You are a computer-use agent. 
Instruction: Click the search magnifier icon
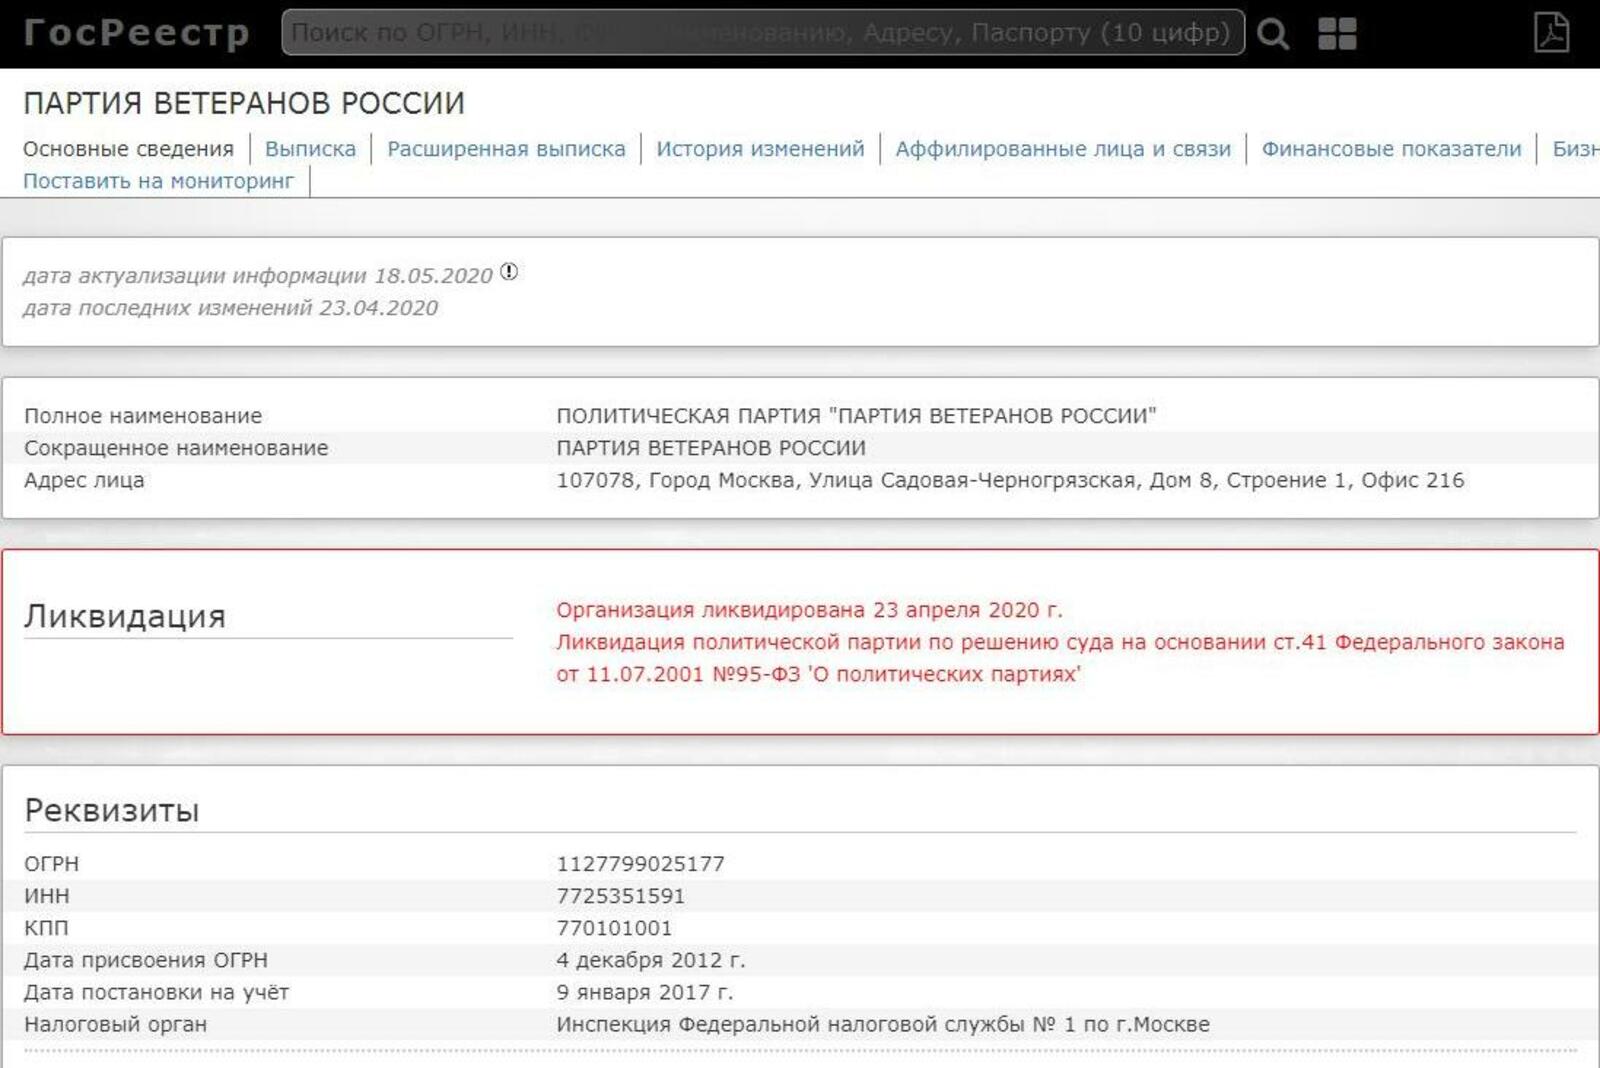[1272, 34]
